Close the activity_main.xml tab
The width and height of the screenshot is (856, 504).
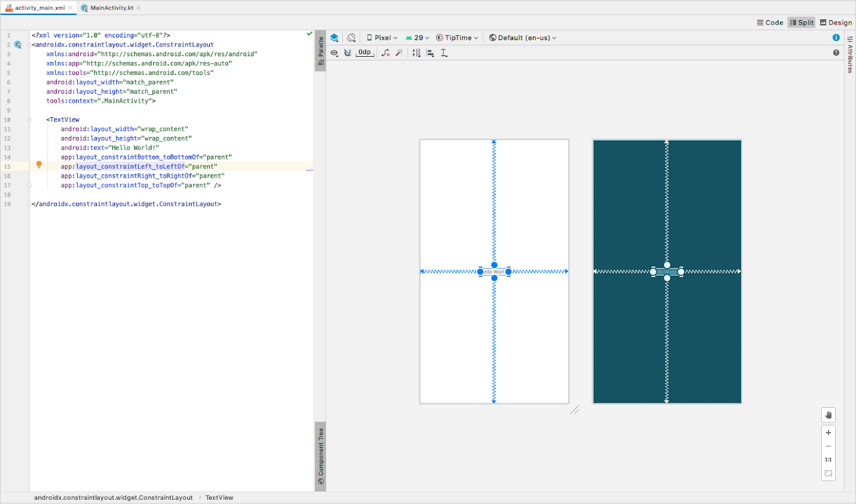click(70, 8)
